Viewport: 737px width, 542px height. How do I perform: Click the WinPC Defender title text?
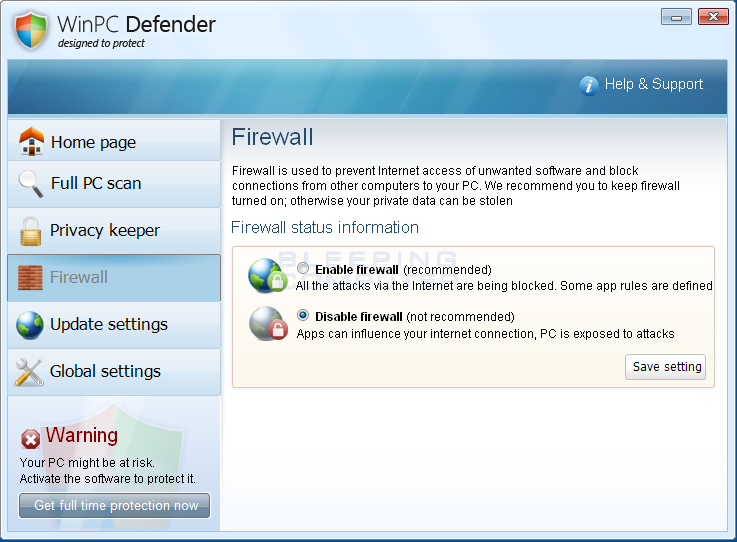pyautogui.click(x=136, y=24)
